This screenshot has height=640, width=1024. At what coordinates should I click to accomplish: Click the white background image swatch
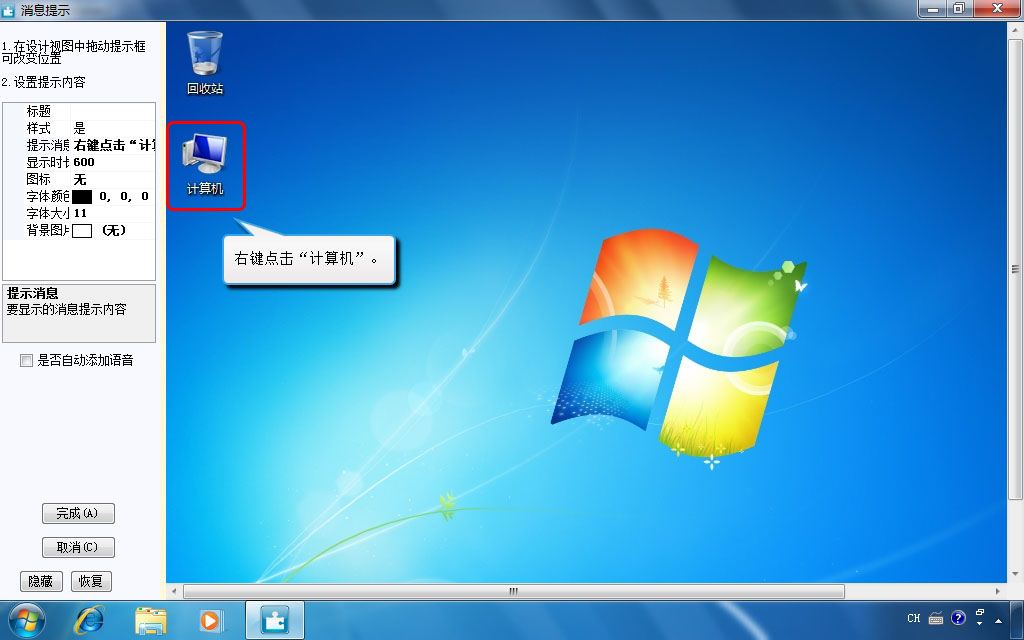[x=82, y=231]
